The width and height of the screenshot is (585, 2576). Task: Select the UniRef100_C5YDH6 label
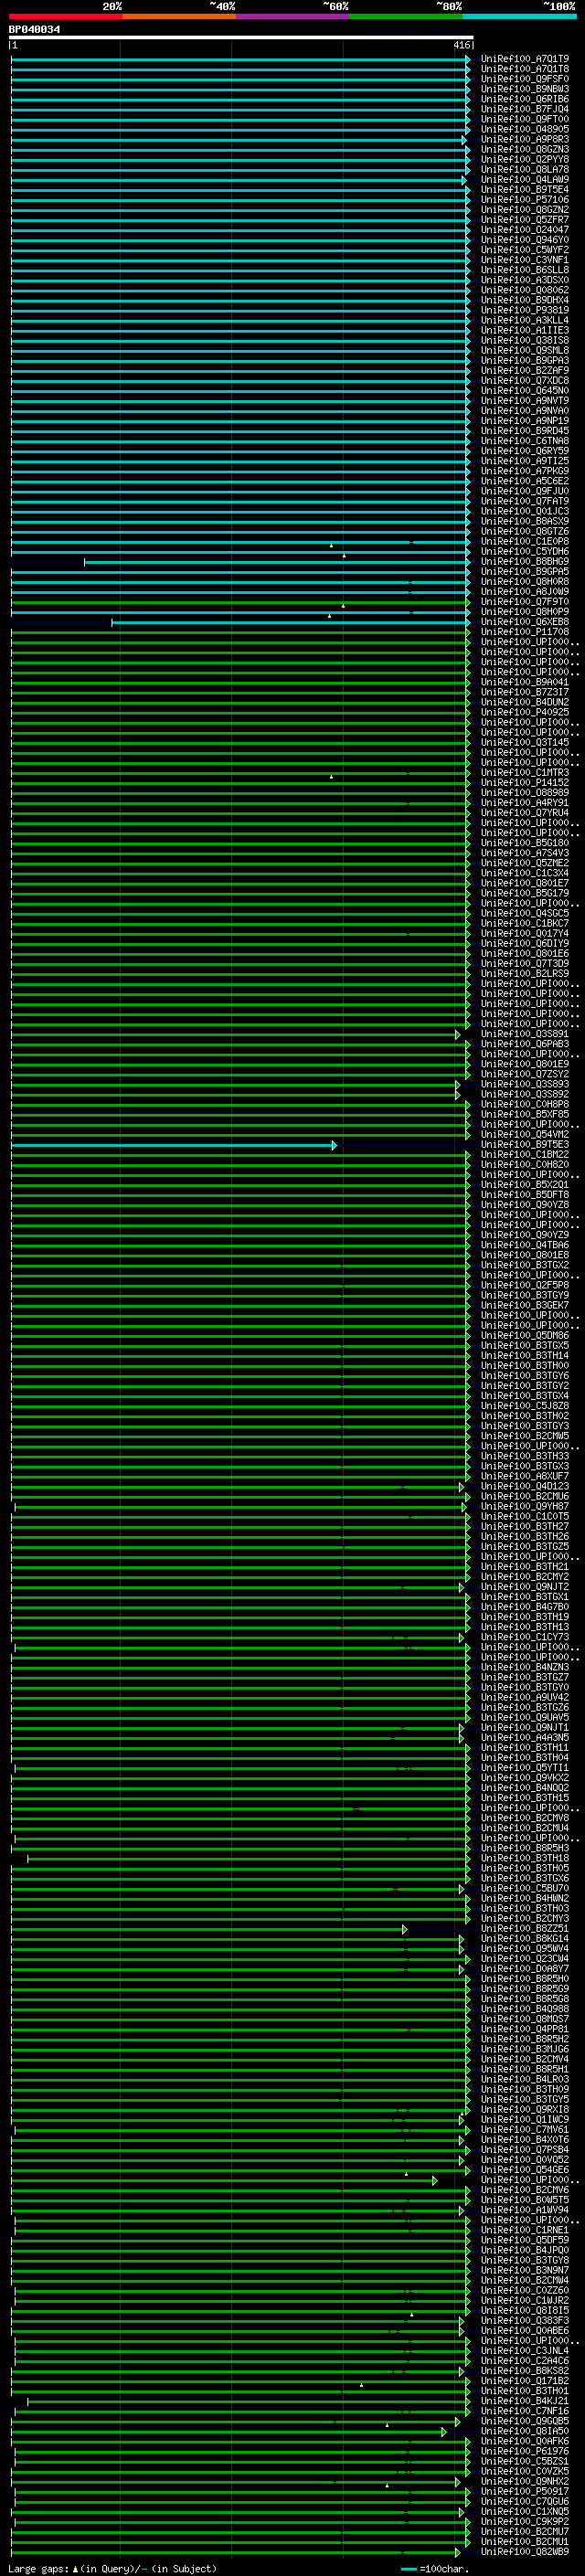pyautogui.click(x=525, y=551)
